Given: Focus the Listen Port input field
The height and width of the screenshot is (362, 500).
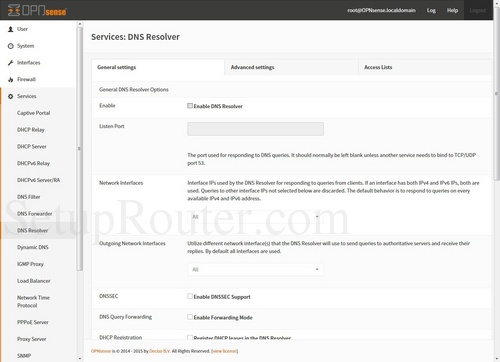Looking at the screenshot, I should (x=255, y=129).
